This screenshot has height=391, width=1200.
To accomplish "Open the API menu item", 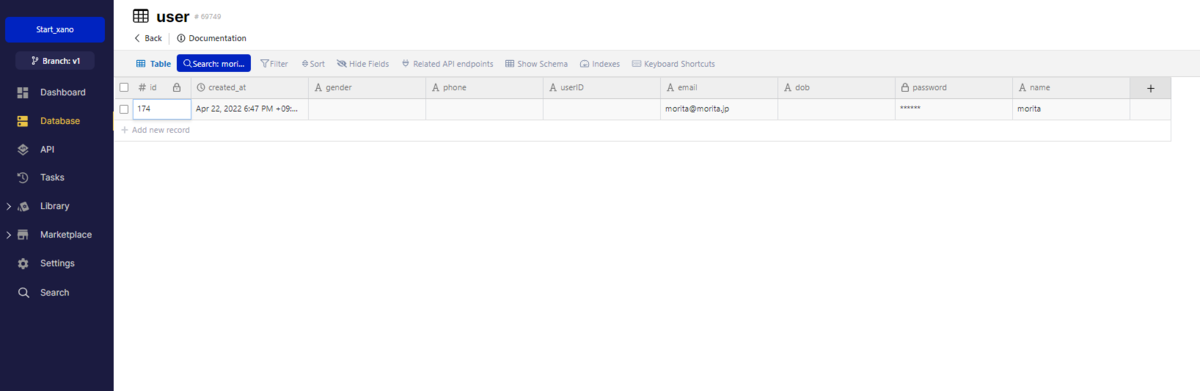I will [x=47, y=149].
